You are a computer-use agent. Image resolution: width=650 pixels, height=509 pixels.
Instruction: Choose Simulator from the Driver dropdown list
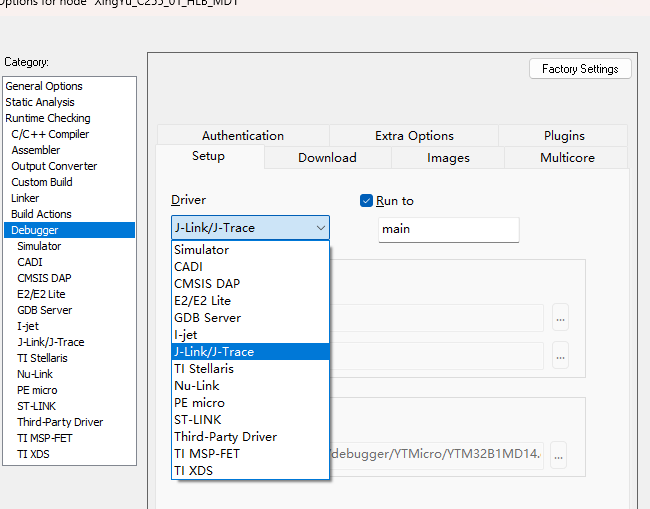pos(201,250)
